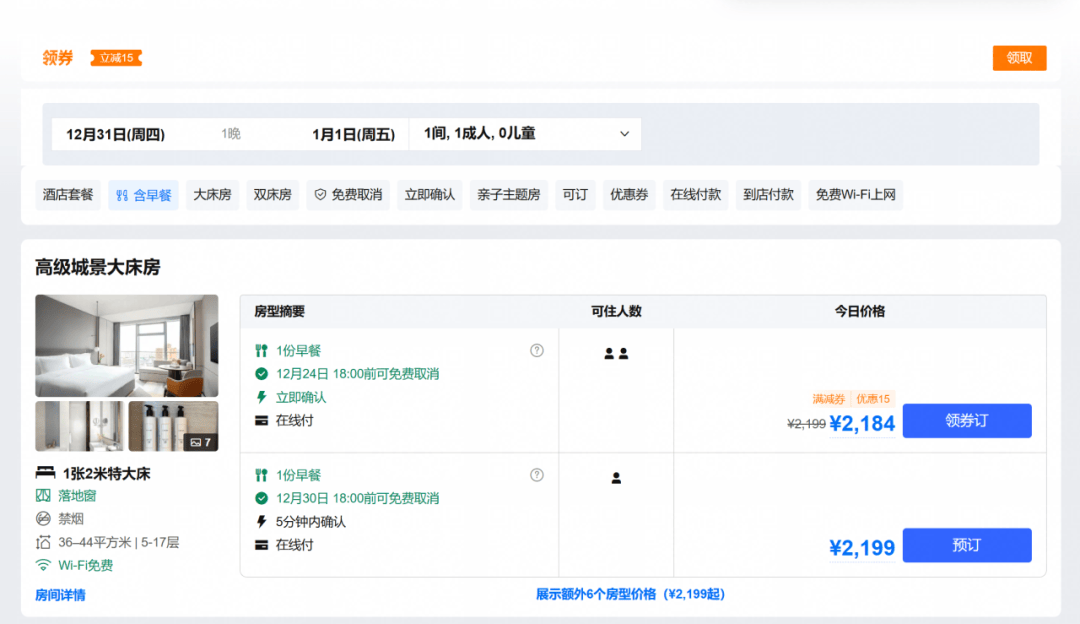Open the toiletries thumbnail showing 7 photos
1080x624 pixels.
(x=174, y=426)
